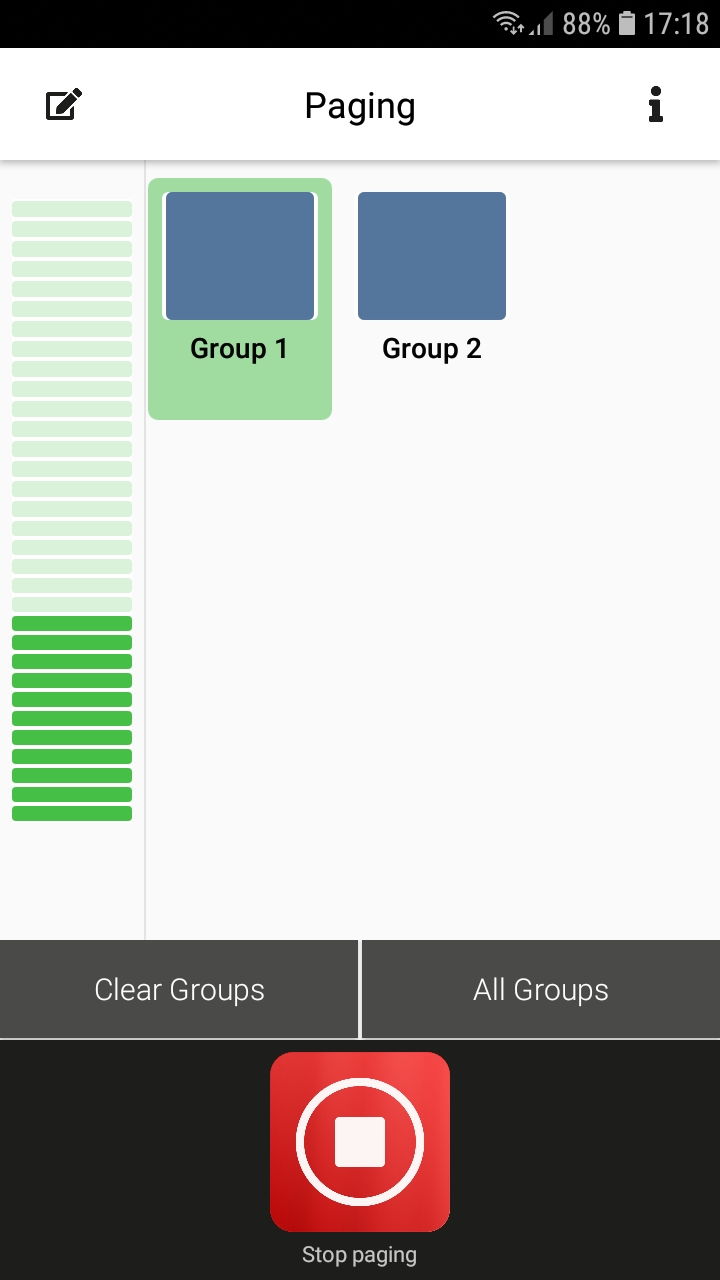Toggle the Group 2 blue square

(x=432, y=256)
